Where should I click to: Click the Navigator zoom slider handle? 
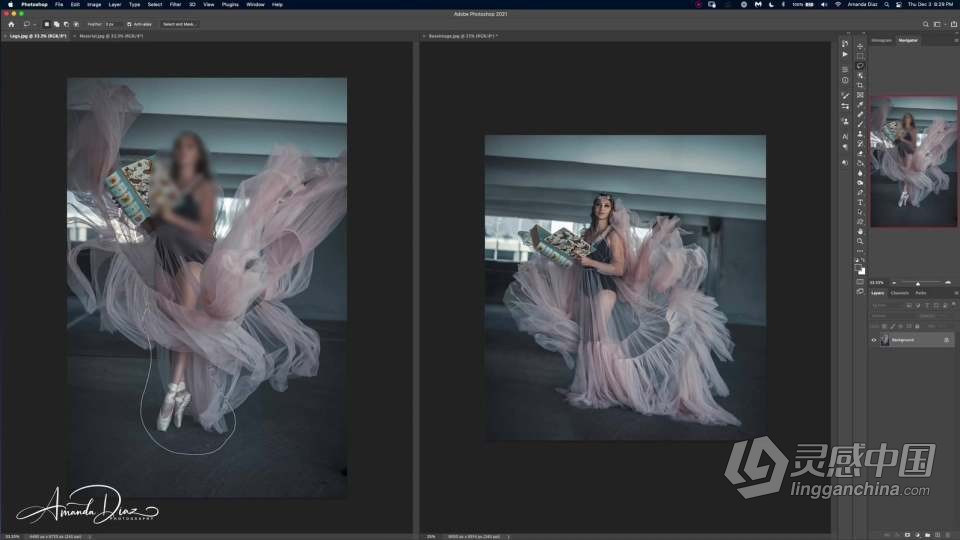(918, 283)
